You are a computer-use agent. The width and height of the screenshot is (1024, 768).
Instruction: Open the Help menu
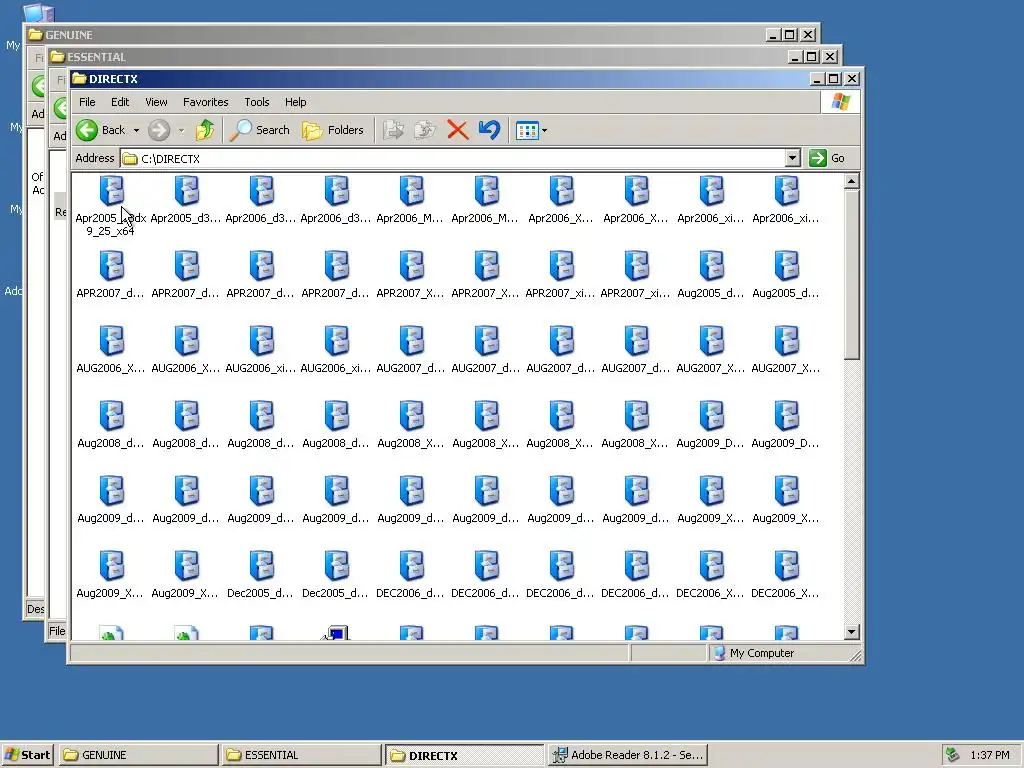[x=295, y=102]
